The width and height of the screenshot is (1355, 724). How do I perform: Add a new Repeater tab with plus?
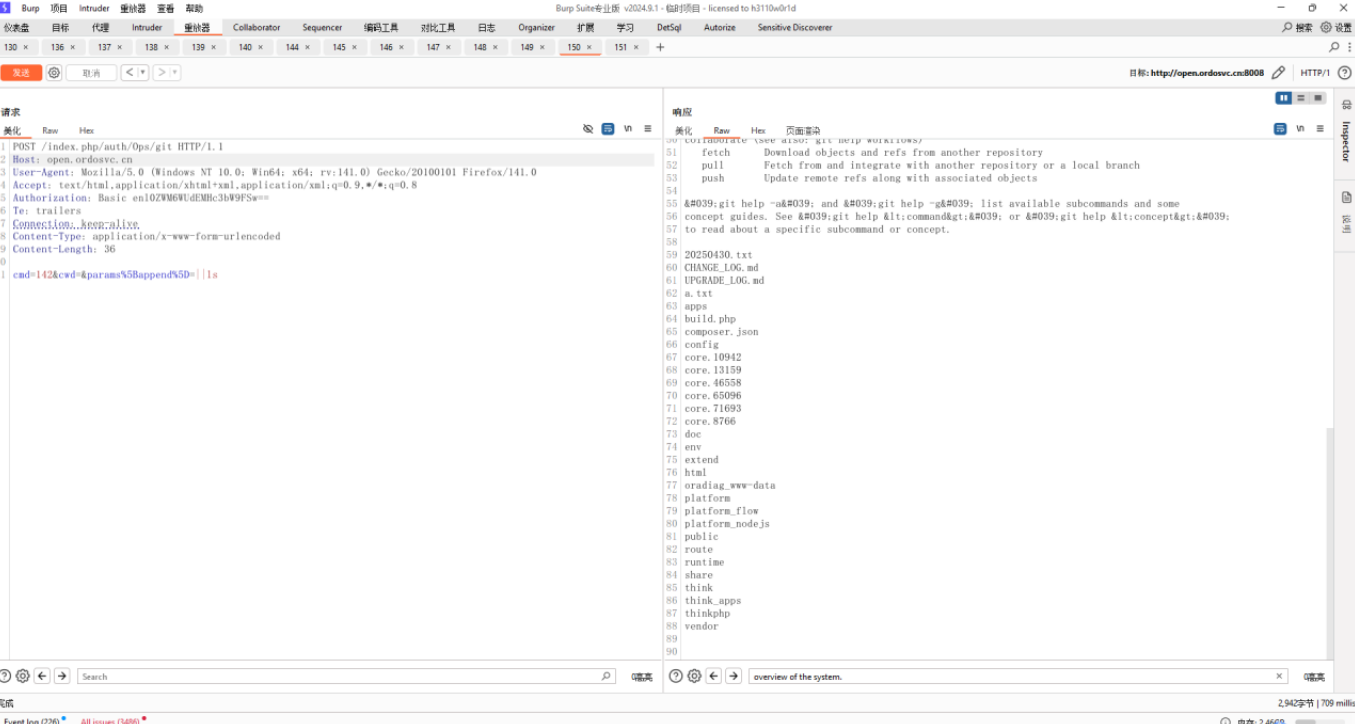click(x=660, y=47)
